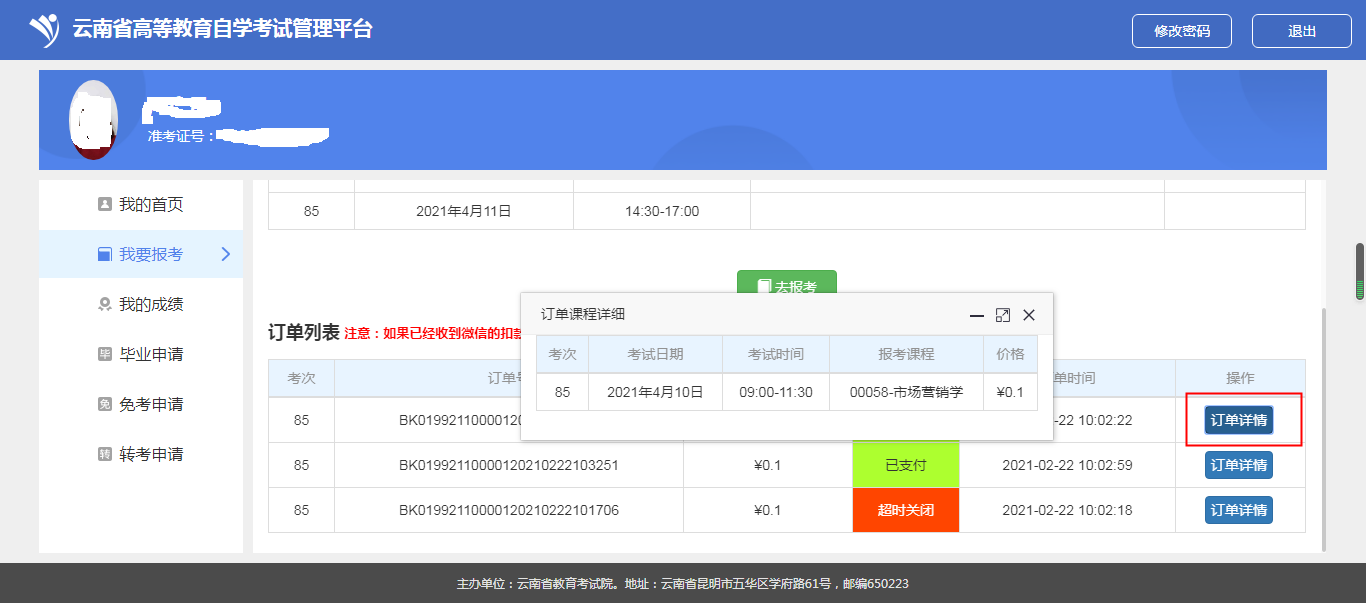Click the orange 超时关闭 status cell

905,510
